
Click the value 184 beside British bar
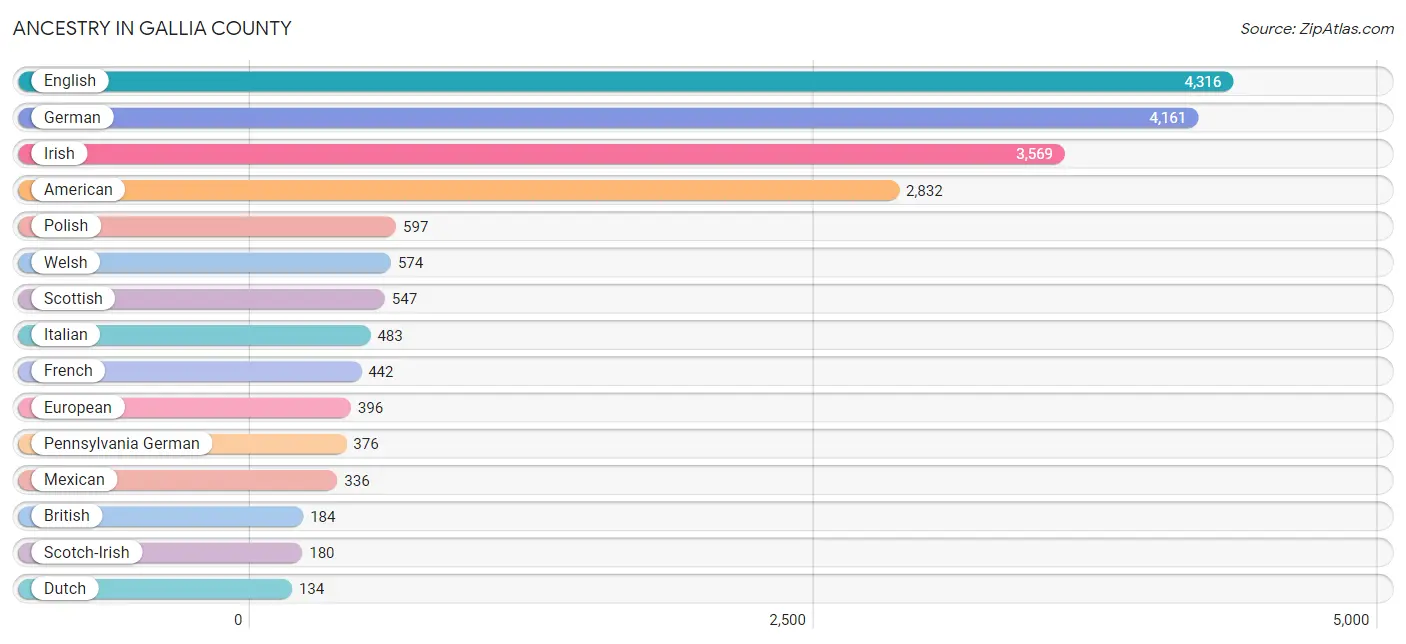pyautogui.click(x=323, y=516)
